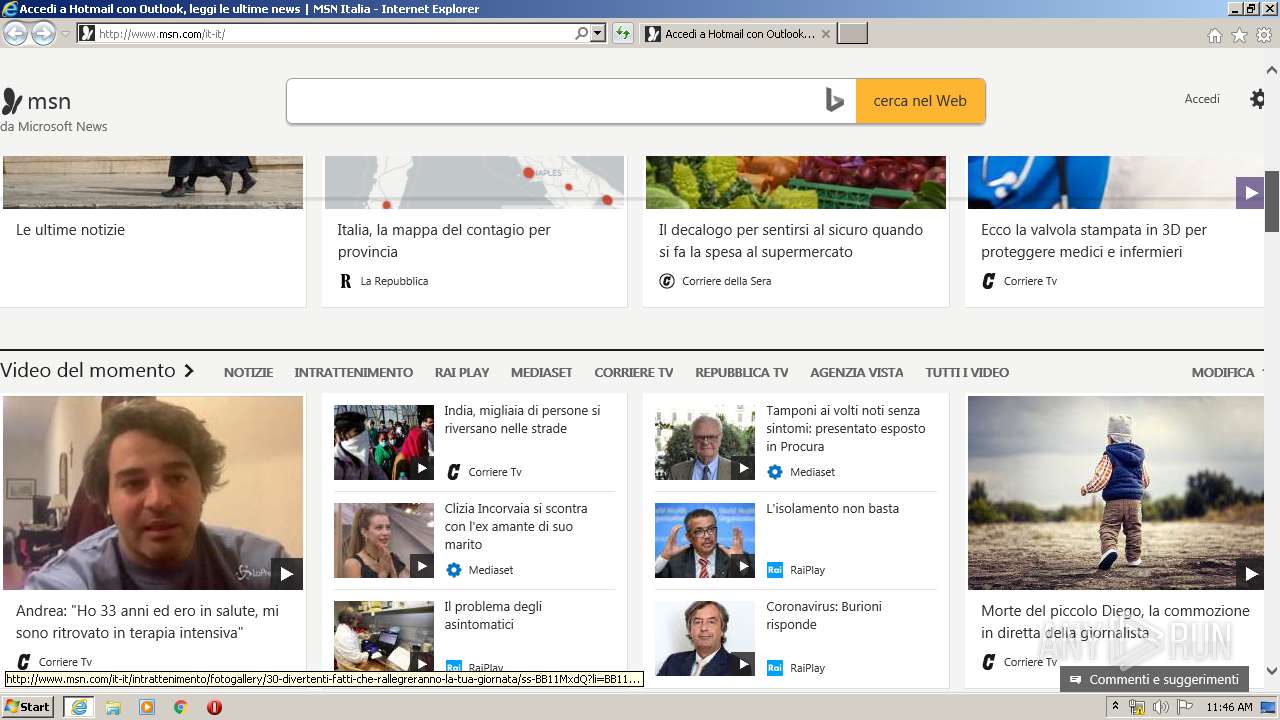Refresh the page with the reload icon
Viewport: 1280px width, 720px height.
(x=623, y=33)
